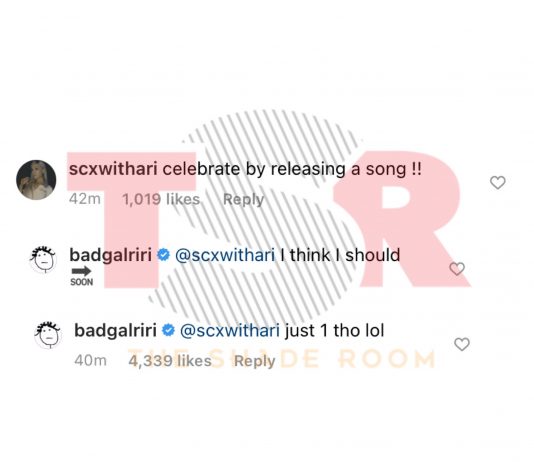Open scxwithari's profile picture

36,180
